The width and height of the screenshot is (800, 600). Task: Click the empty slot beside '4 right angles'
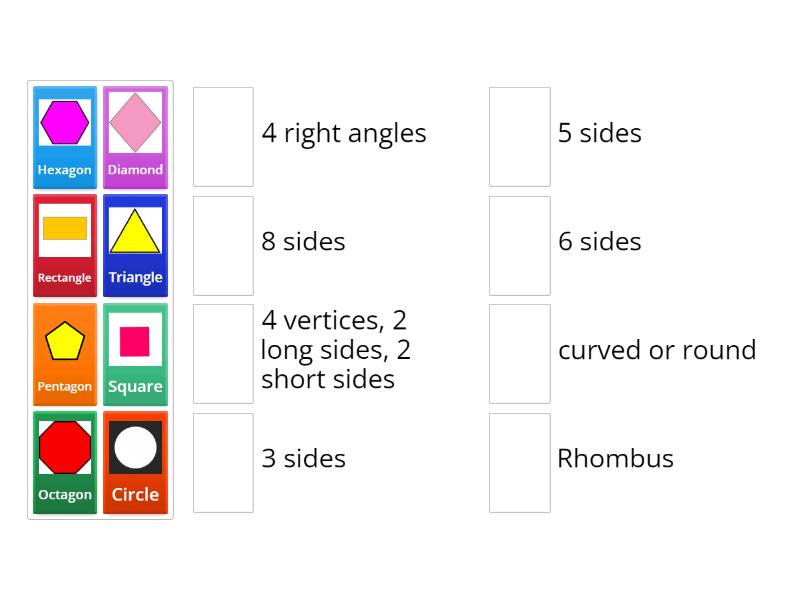[x=222, y=136]
